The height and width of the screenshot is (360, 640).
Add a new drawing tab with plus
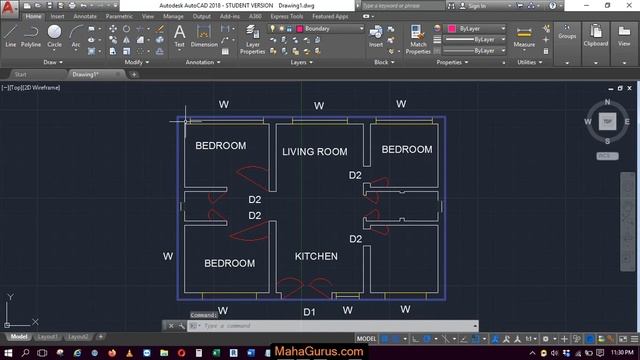pos(134,74)
